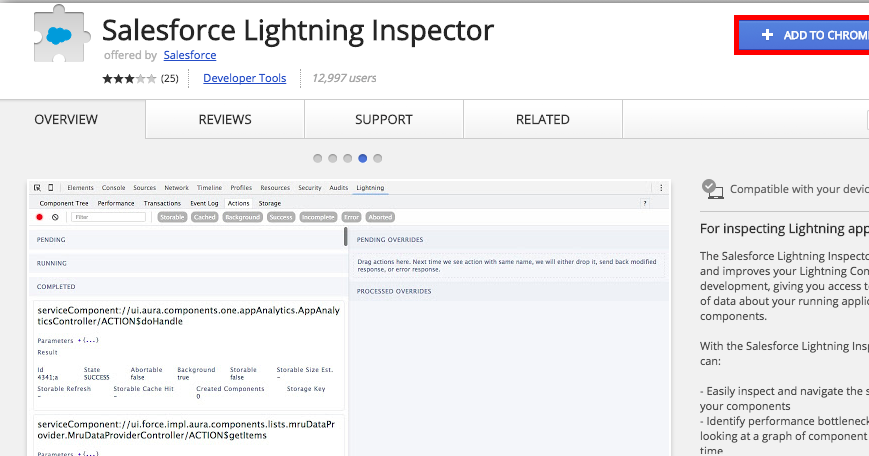Switch to the Reviews tab
This screenshot has height=456, width=869.
(225, 120)
